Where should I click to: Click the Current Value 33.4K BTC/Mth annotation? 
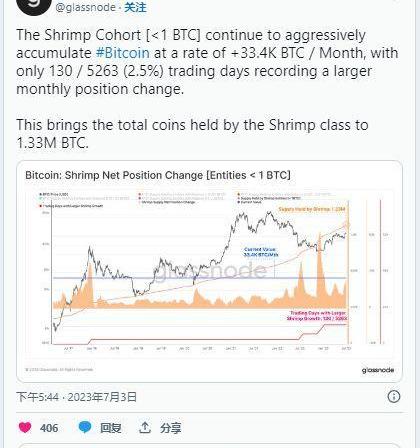[261, 252]
